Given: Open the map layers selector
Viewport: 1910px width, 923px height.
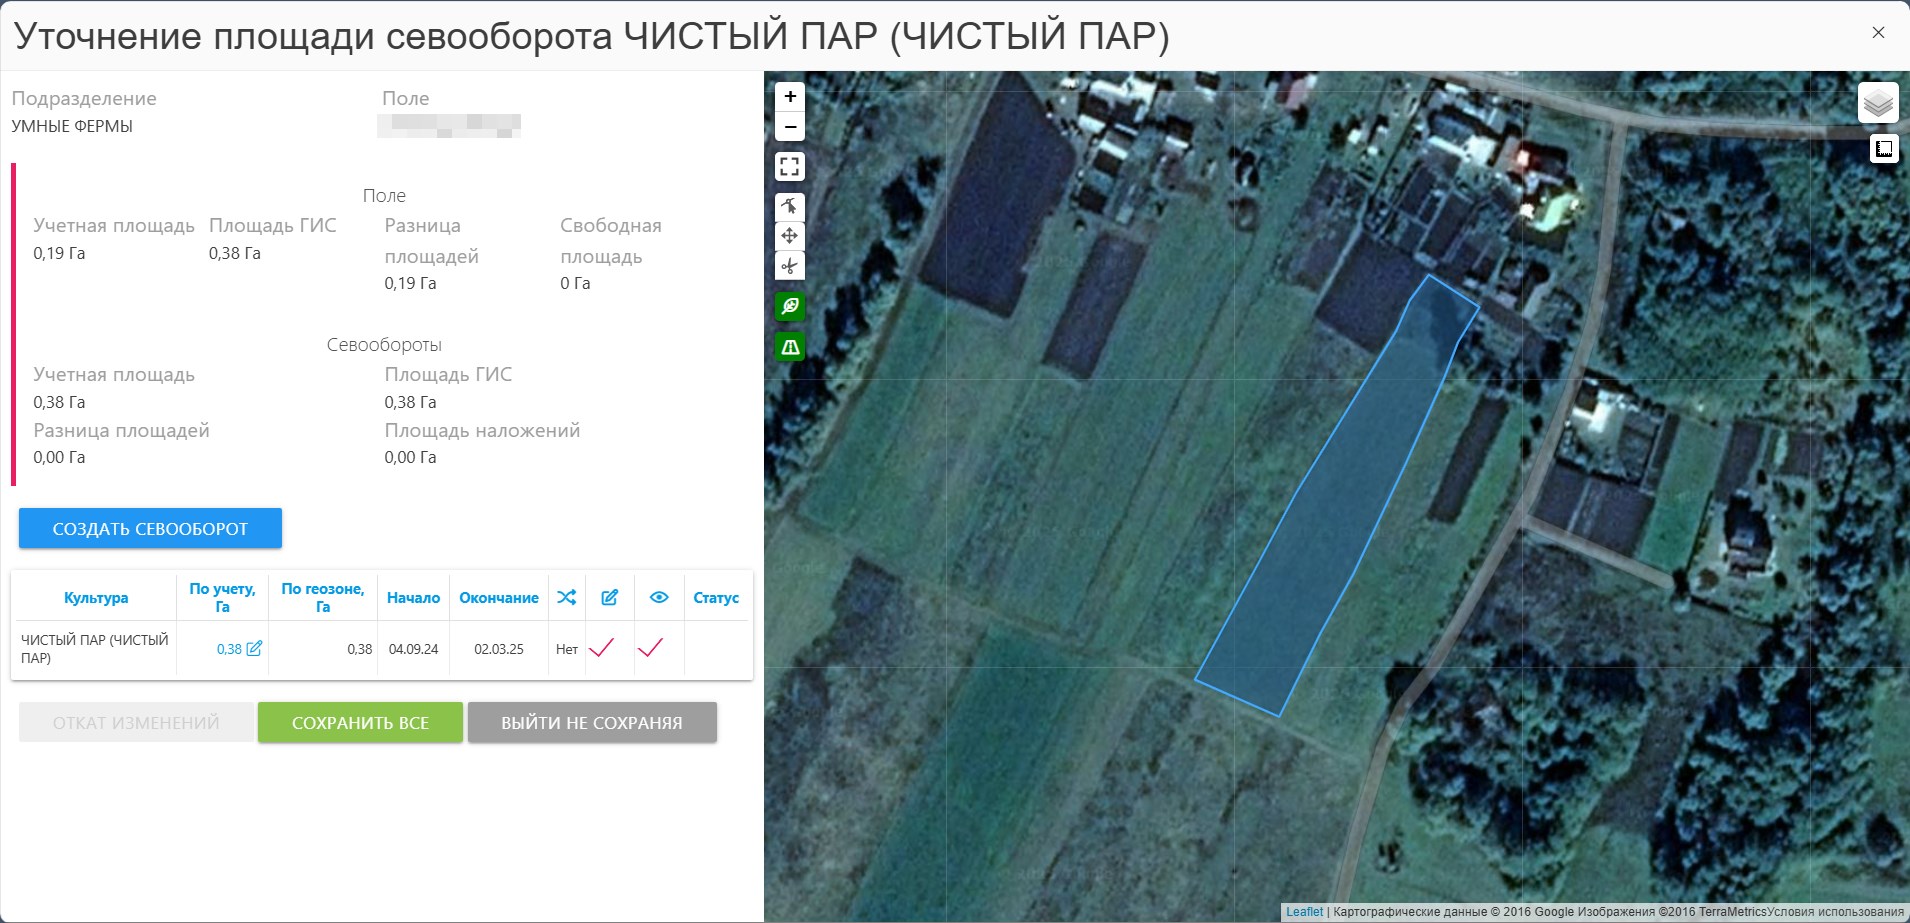Looking at the screenshot, I should [x=1878, y=103].
